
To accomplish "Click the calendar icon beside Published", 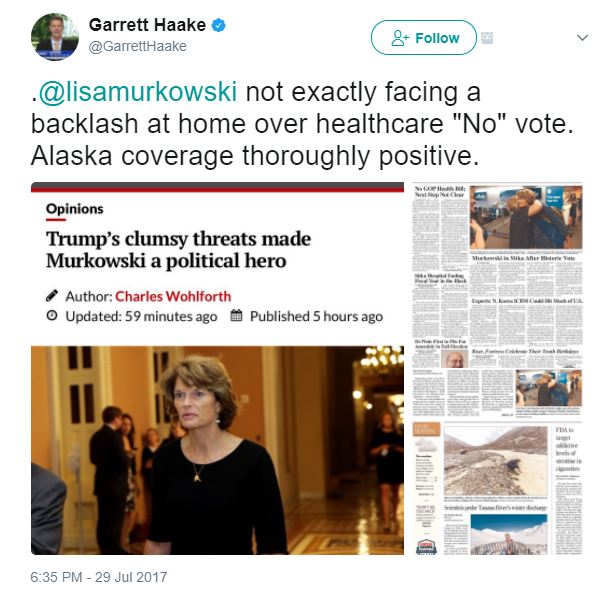I will click(236, 315).
